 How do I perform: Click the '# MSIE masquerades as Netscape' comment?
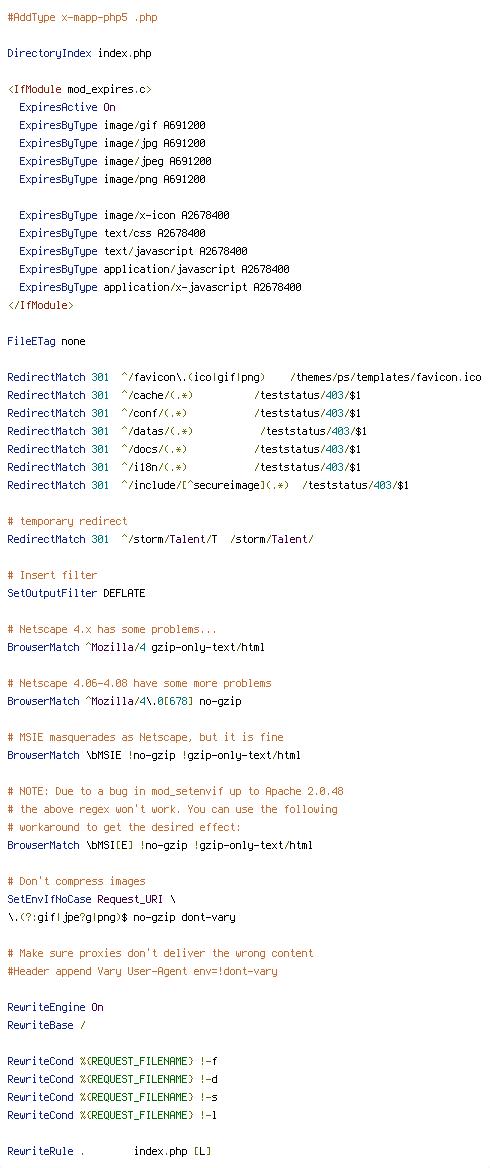pos(145,737)
